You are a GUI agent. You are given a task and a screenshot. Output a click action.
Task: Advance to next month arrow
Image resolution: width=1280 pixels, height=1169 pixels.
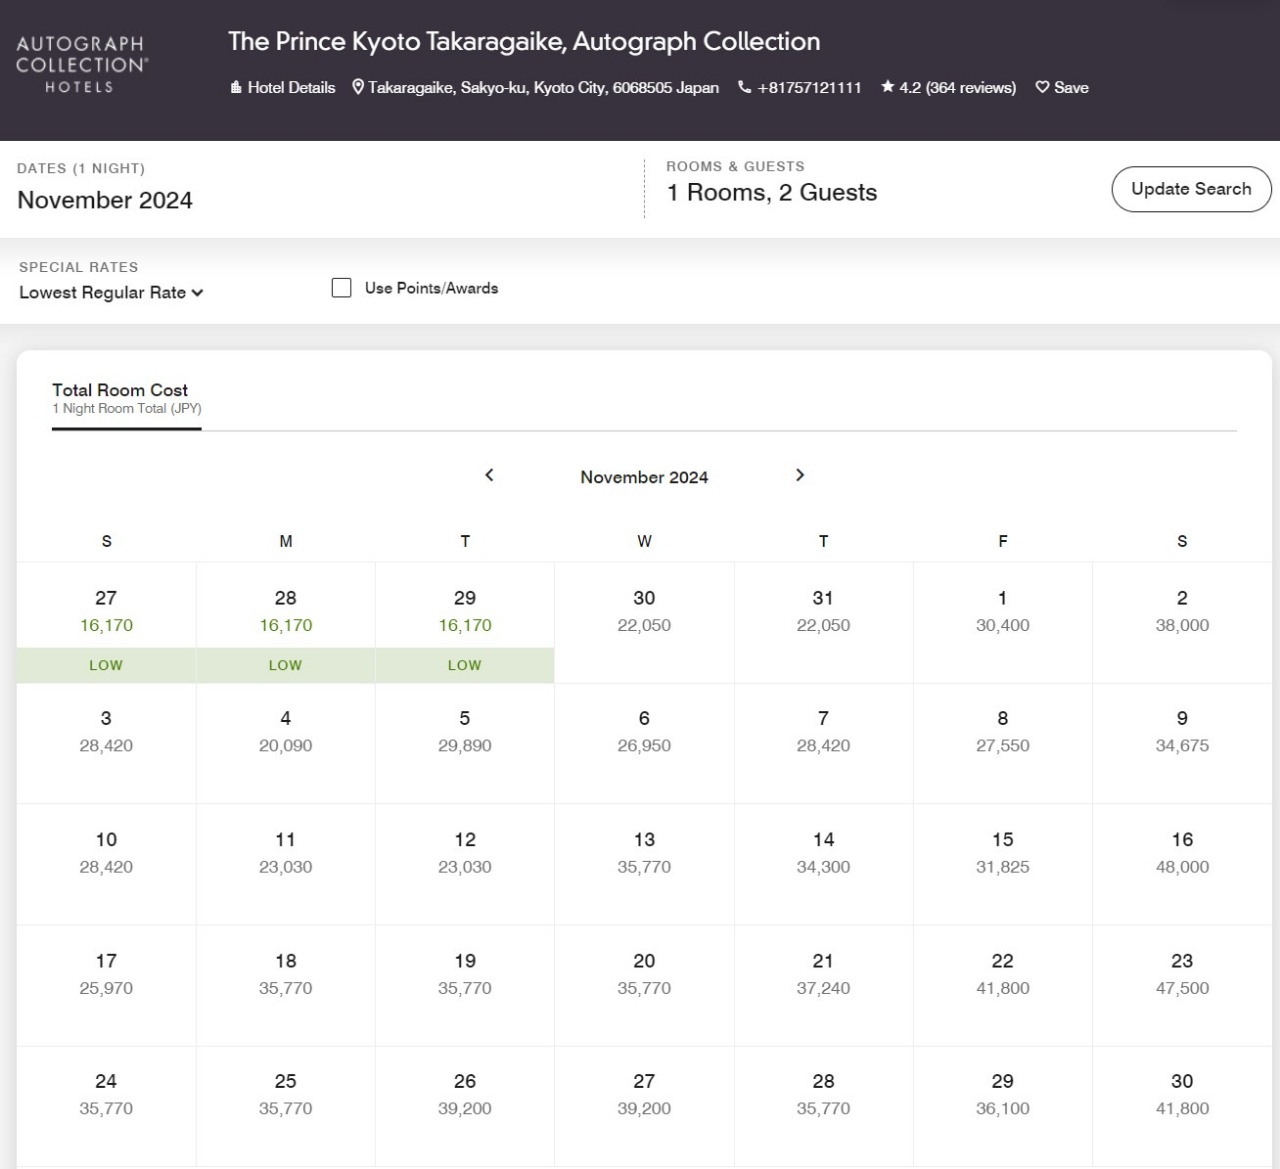[x=799, y=475]
